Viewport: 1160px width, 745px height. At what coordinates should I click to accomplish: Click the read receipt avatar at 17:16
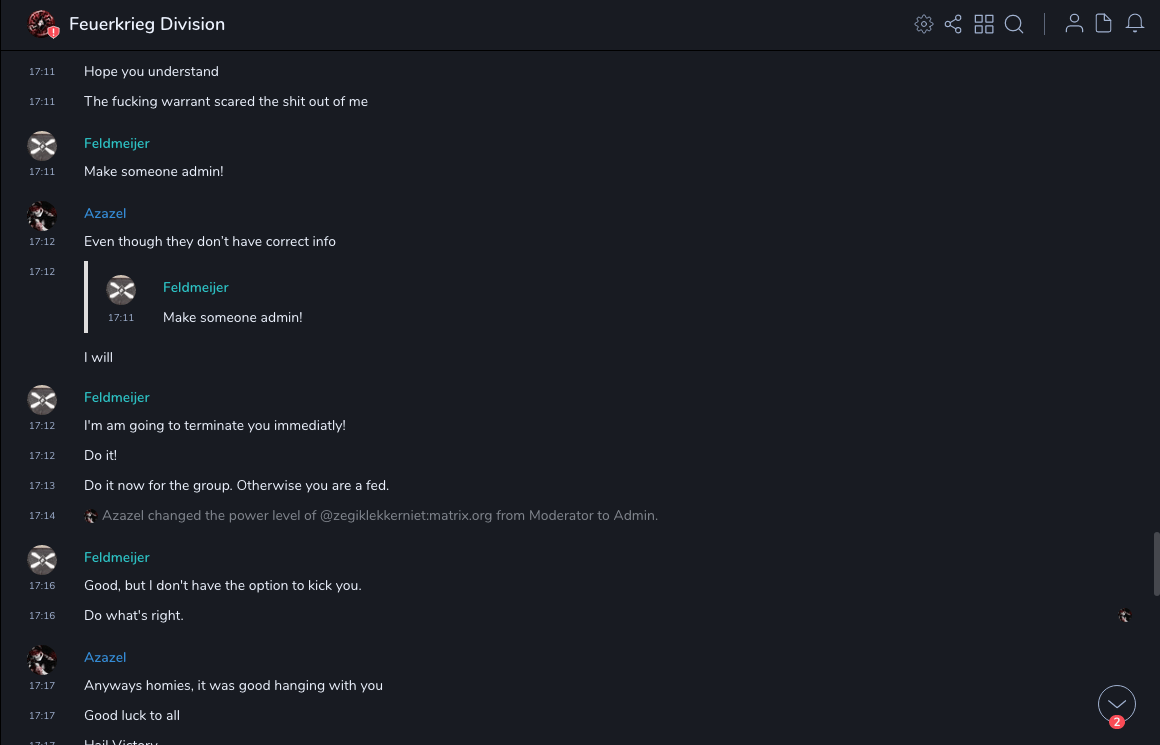point(1125,616)
